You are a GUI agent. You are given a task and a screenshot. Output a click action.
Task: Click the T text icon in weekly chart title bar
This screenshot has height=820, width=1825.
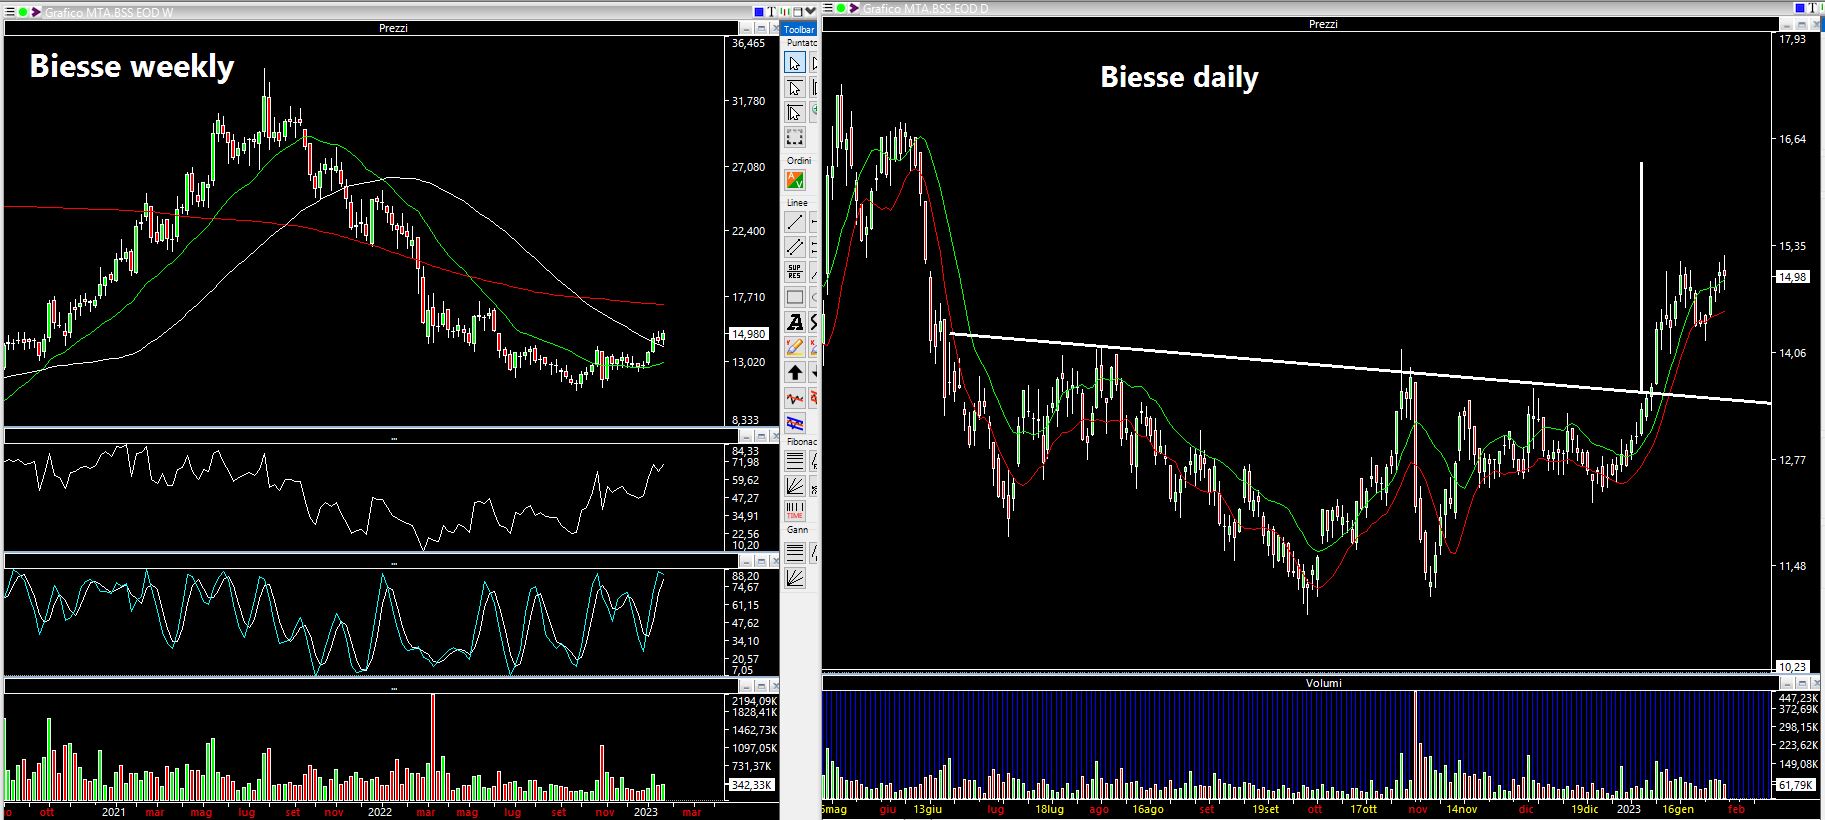771,12
